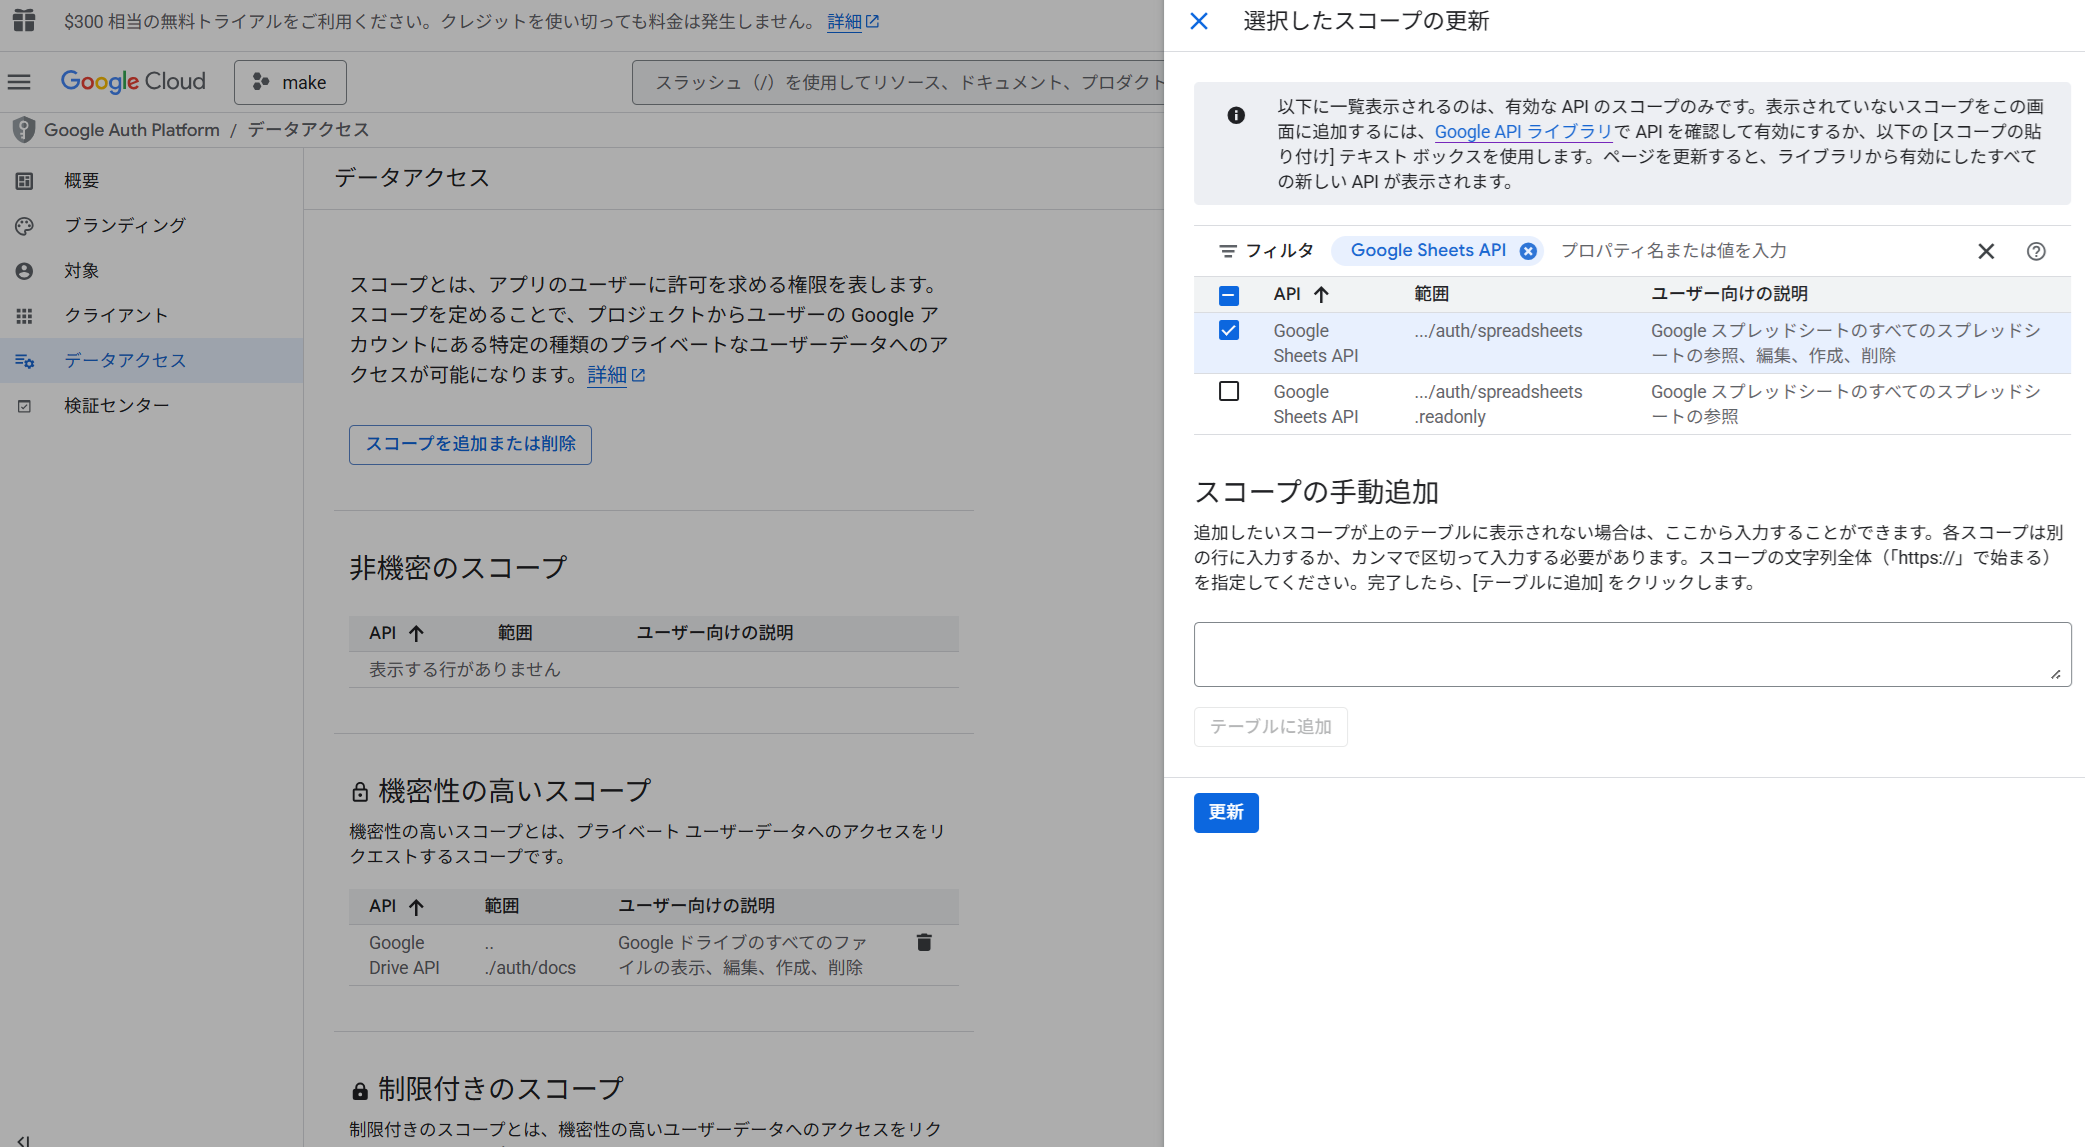The width and height of the screenshot is (2085, 1147).
Task: Click the Overview (概要) sidebar icon
Action: point(24,181)
